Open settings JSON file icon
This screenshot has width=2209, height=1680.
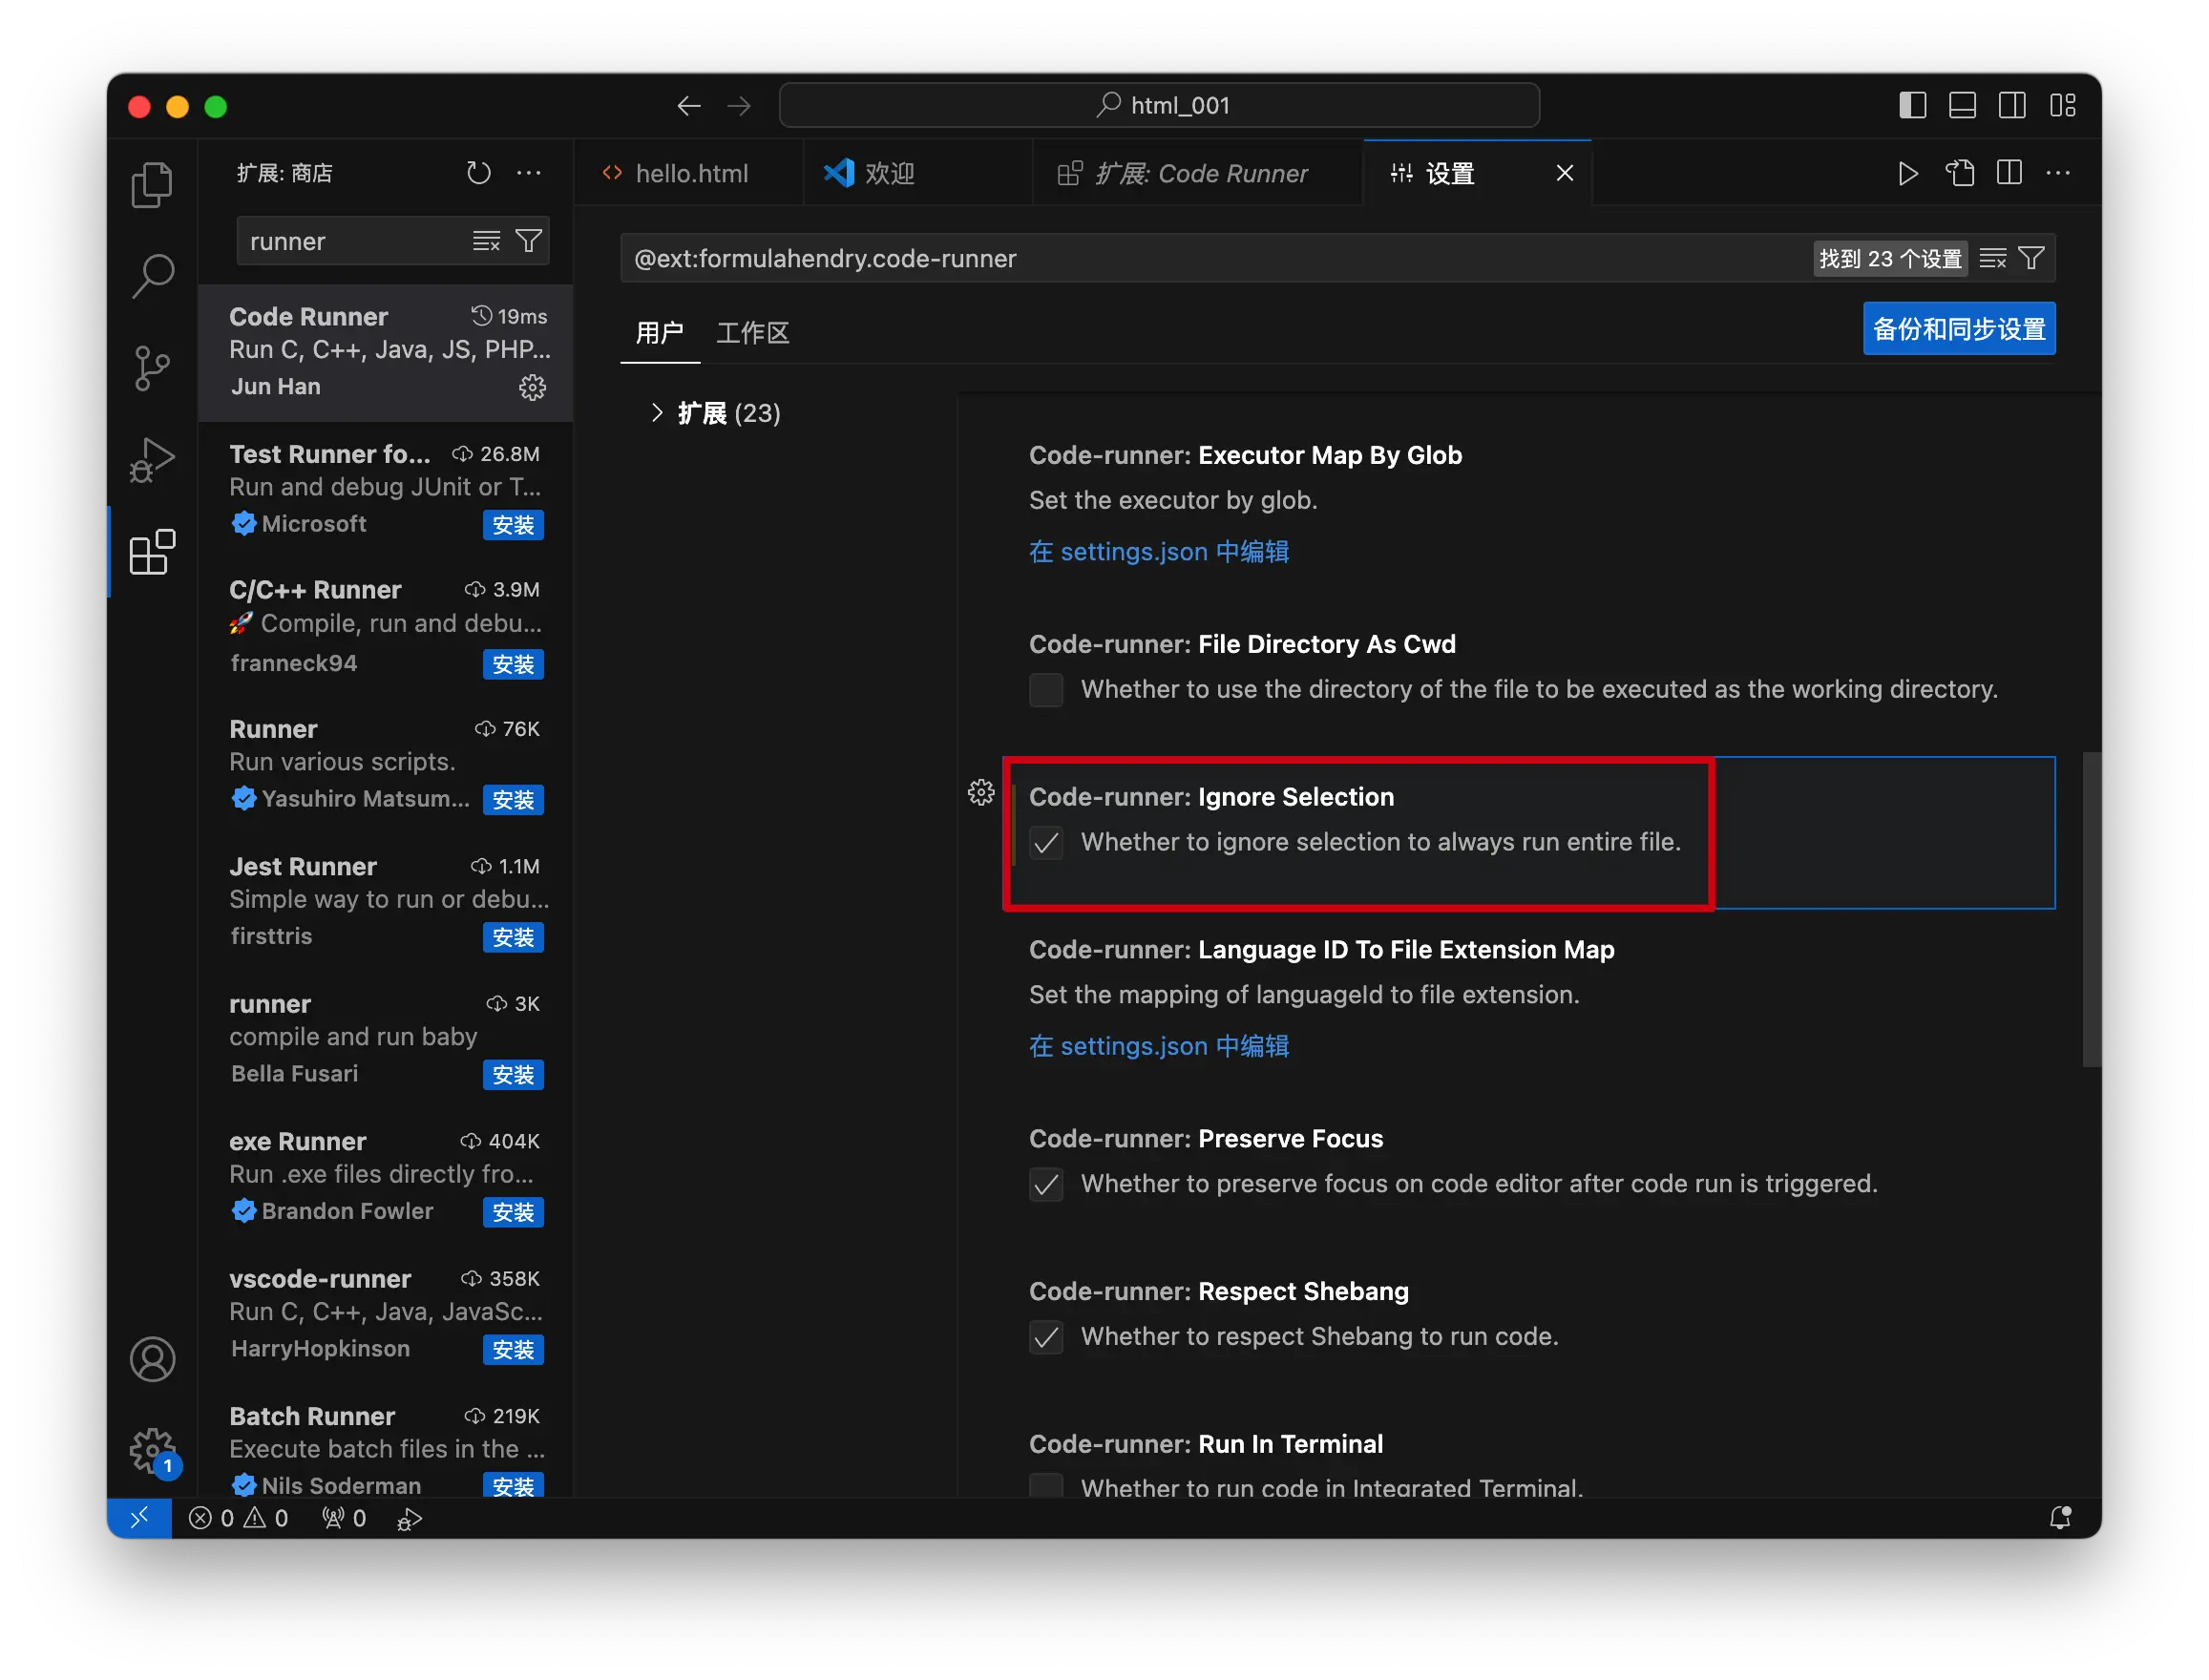[x=1959, y=173]
